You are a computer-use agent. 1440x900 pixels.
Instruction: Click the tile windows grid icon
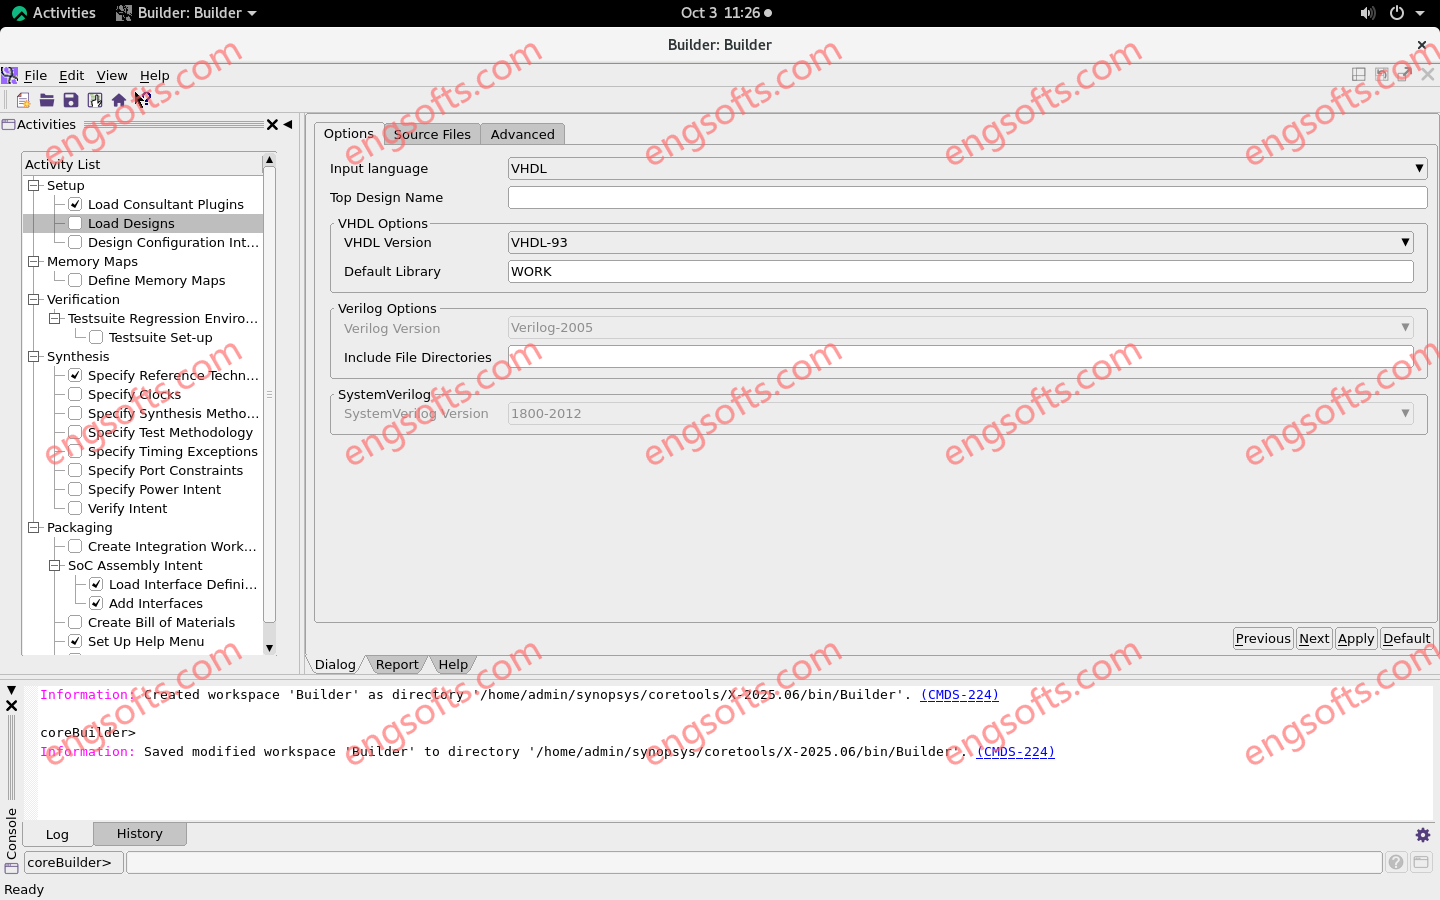pyautogui.click(x=1358, y=75)
